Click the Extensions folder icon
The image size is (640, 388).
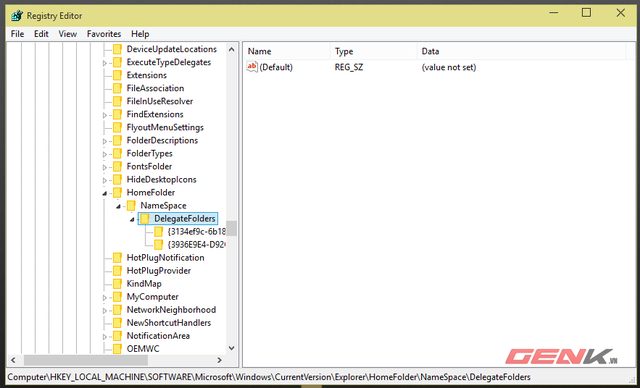click(118, 75)
